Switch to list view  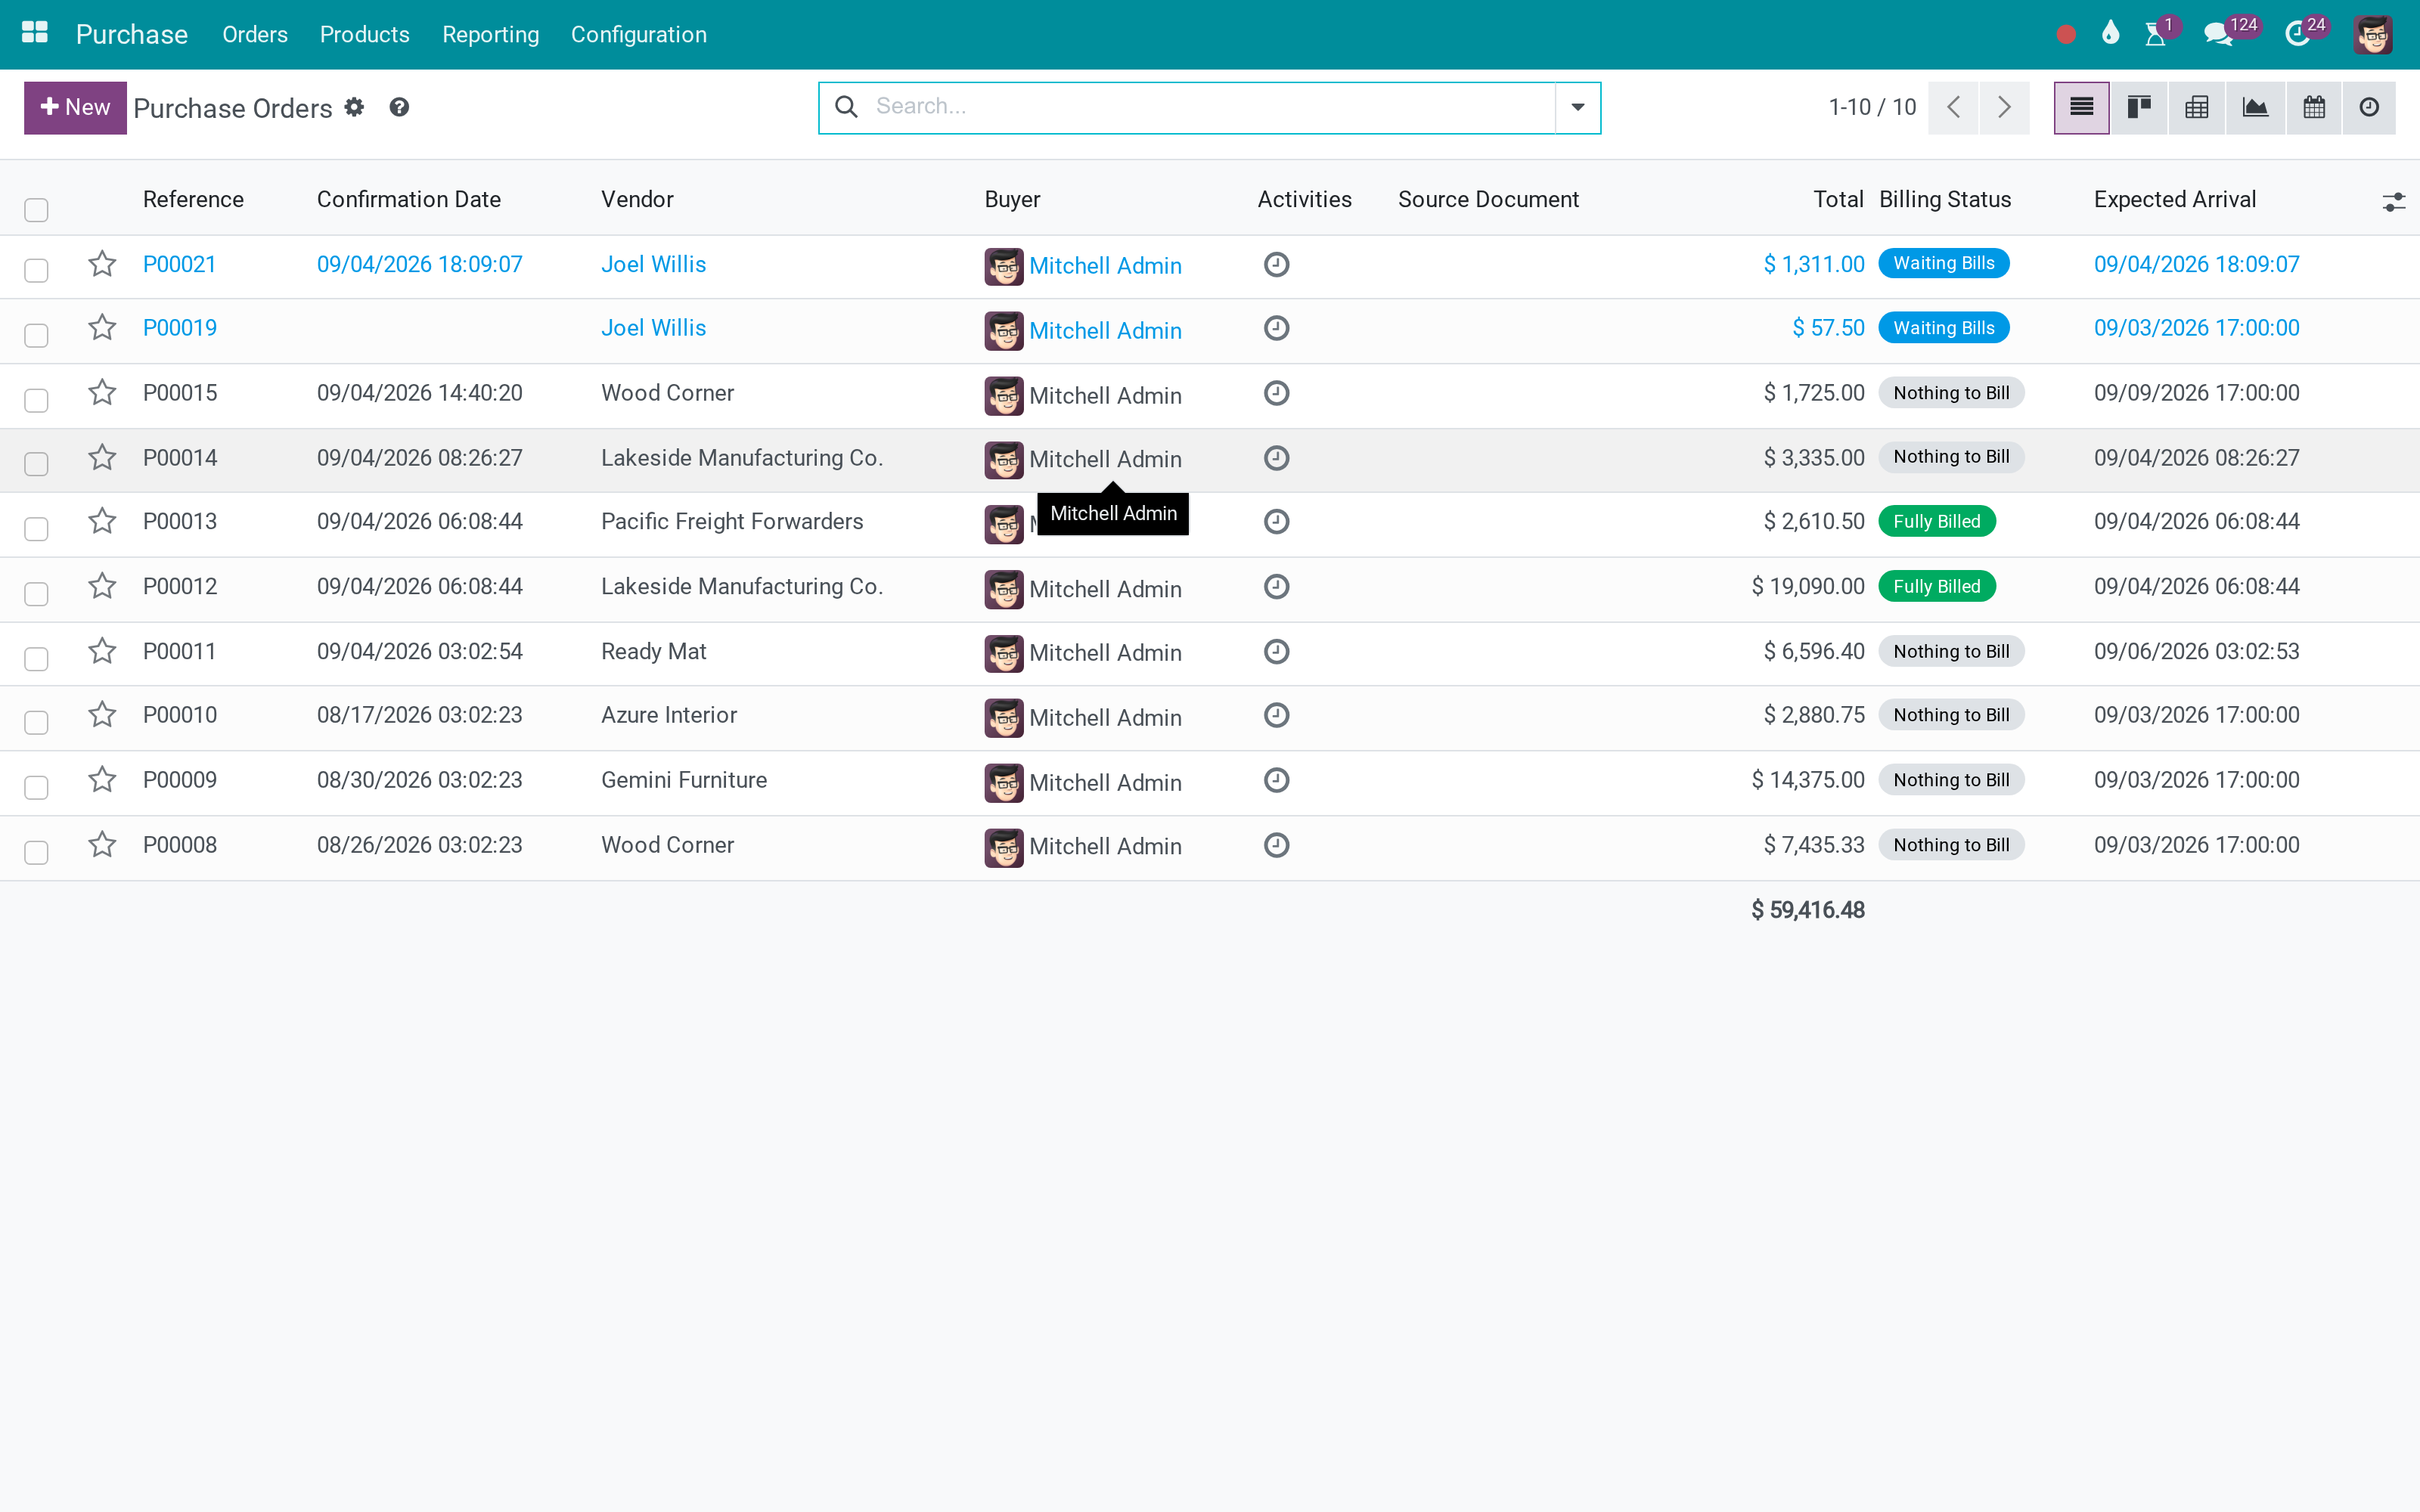(2081, 107)
